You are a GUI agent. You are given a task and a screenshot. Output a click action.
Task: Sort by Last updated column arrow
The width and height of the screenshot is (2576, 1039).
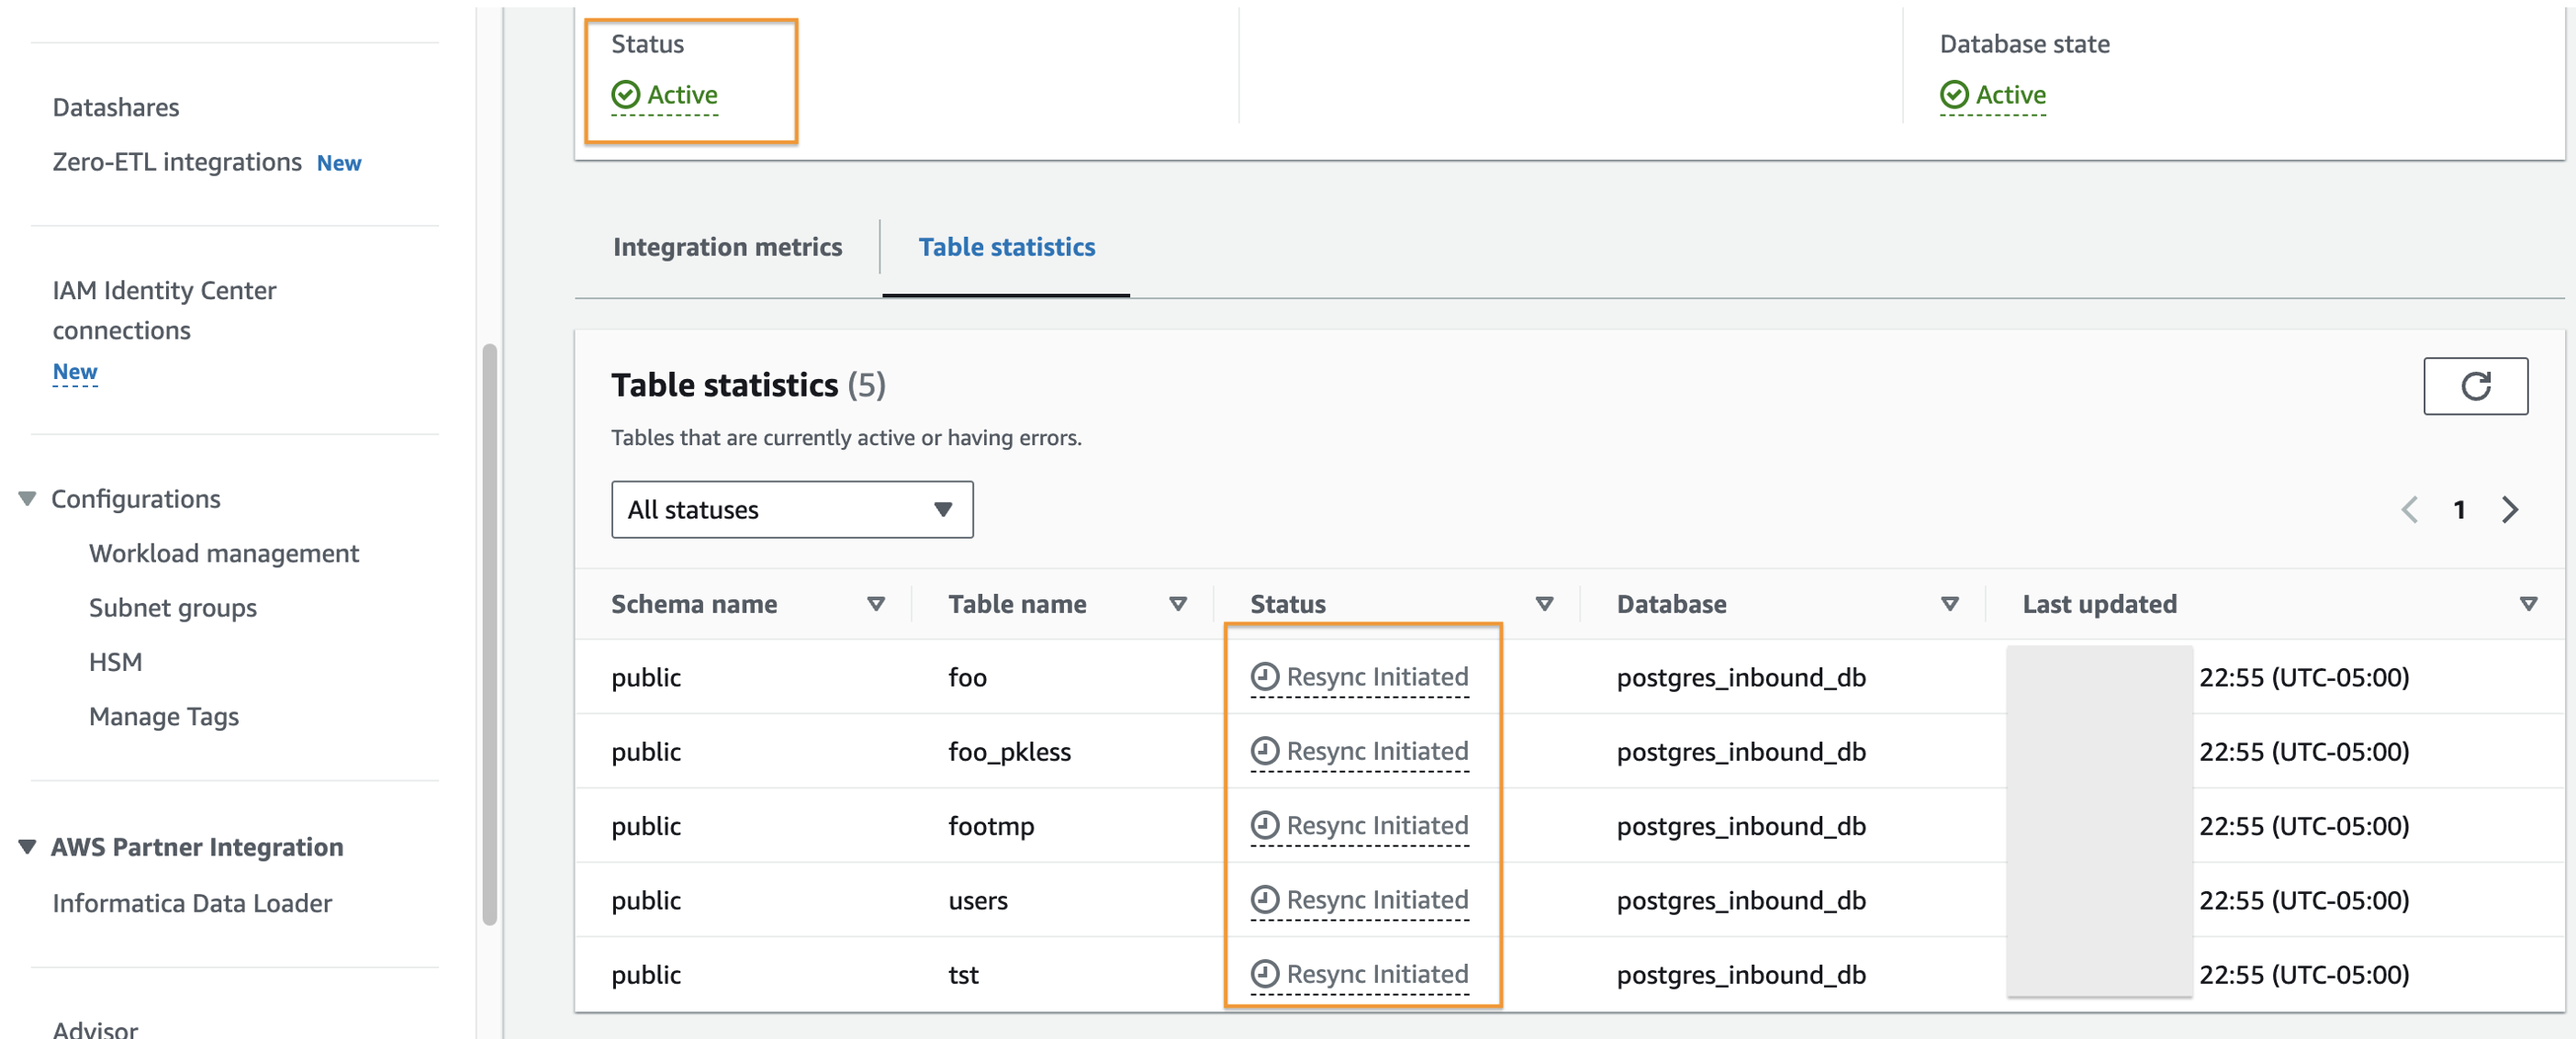pos(2527,604)
